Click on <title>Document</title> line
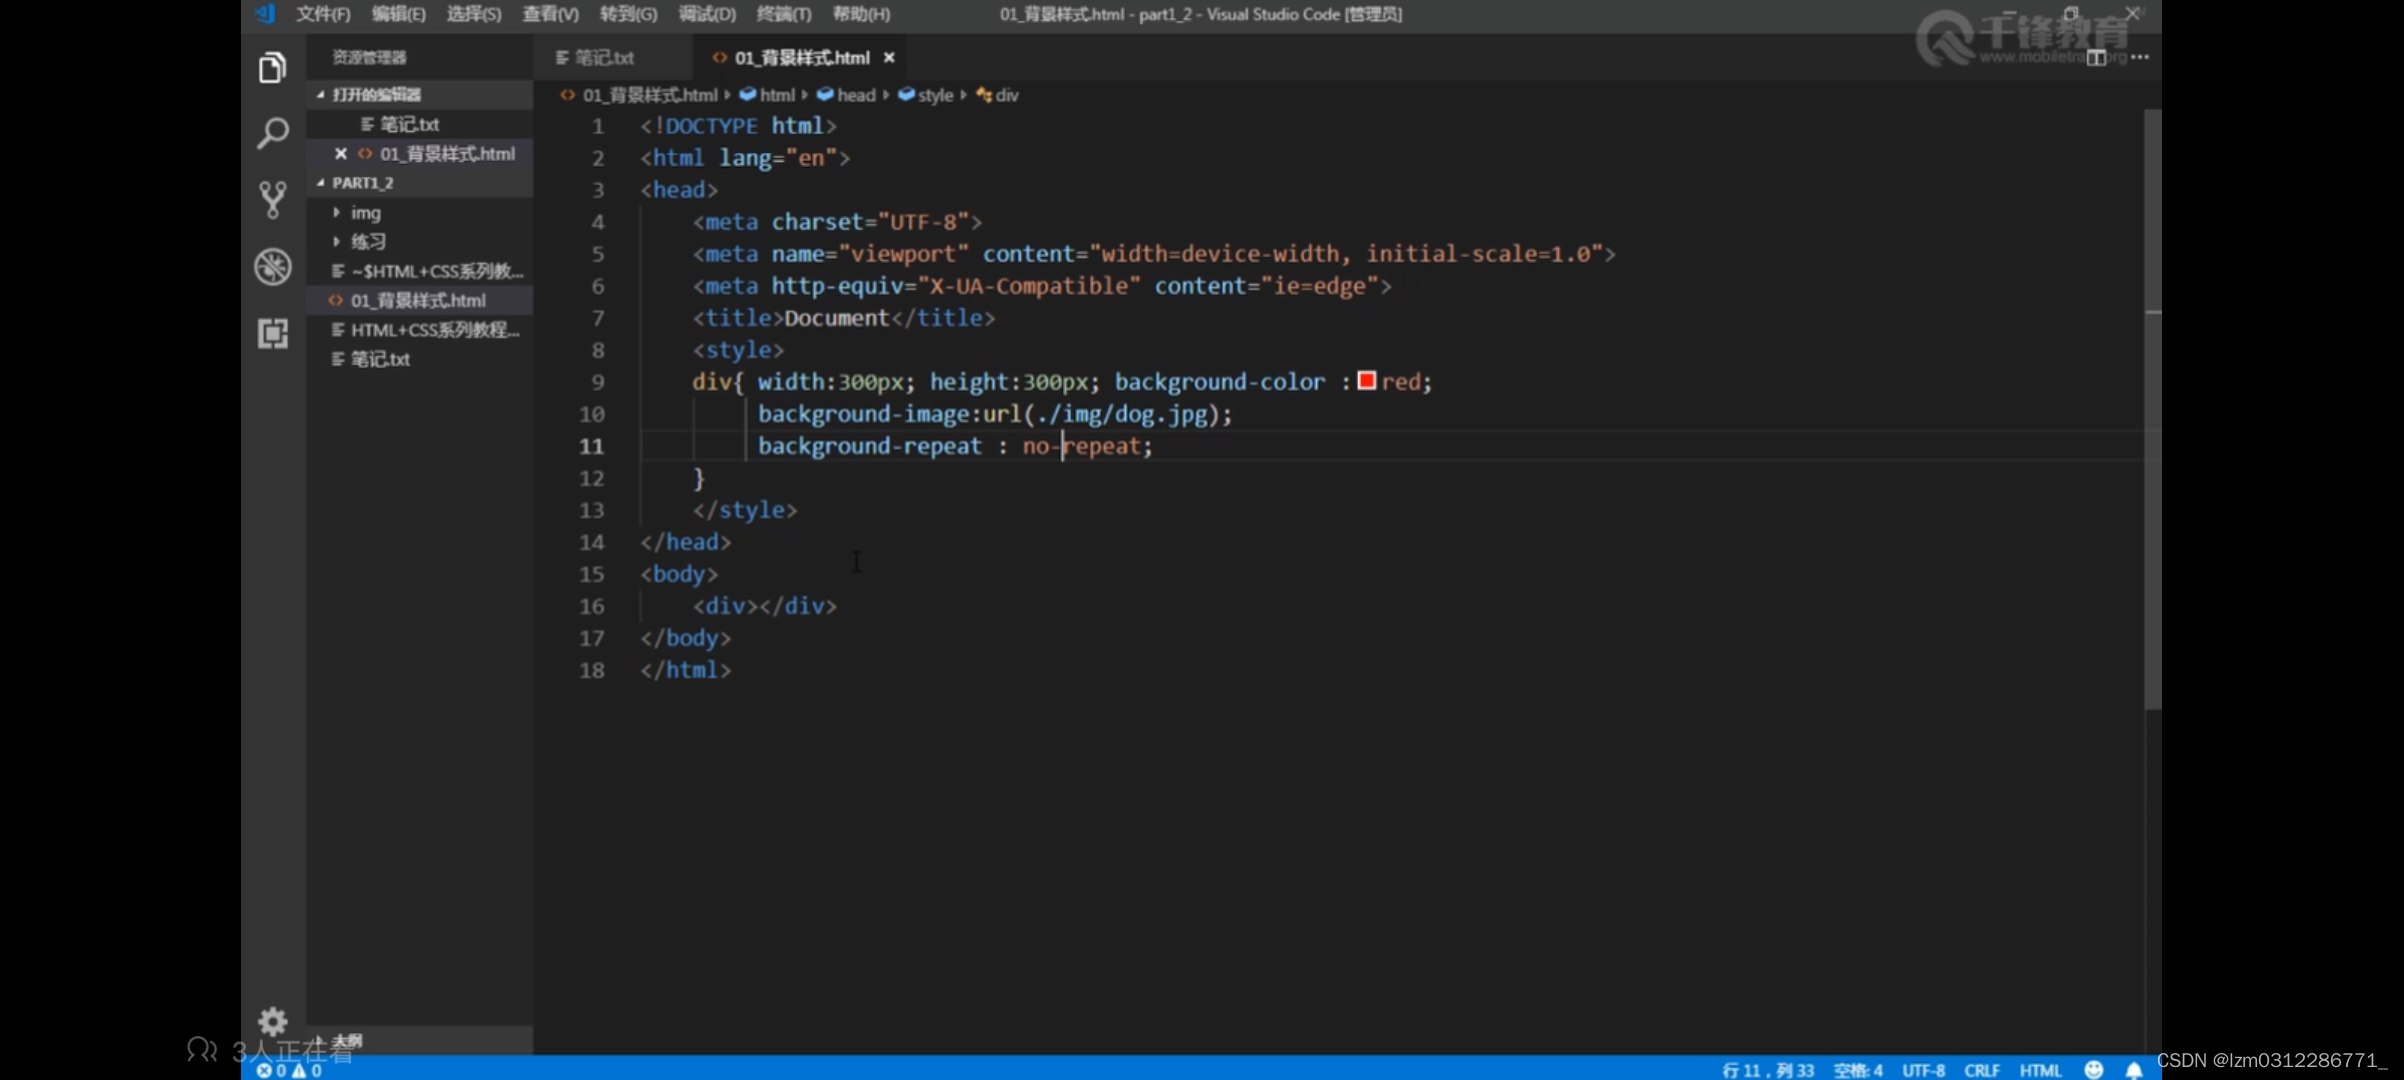 (x=844, y=318)
